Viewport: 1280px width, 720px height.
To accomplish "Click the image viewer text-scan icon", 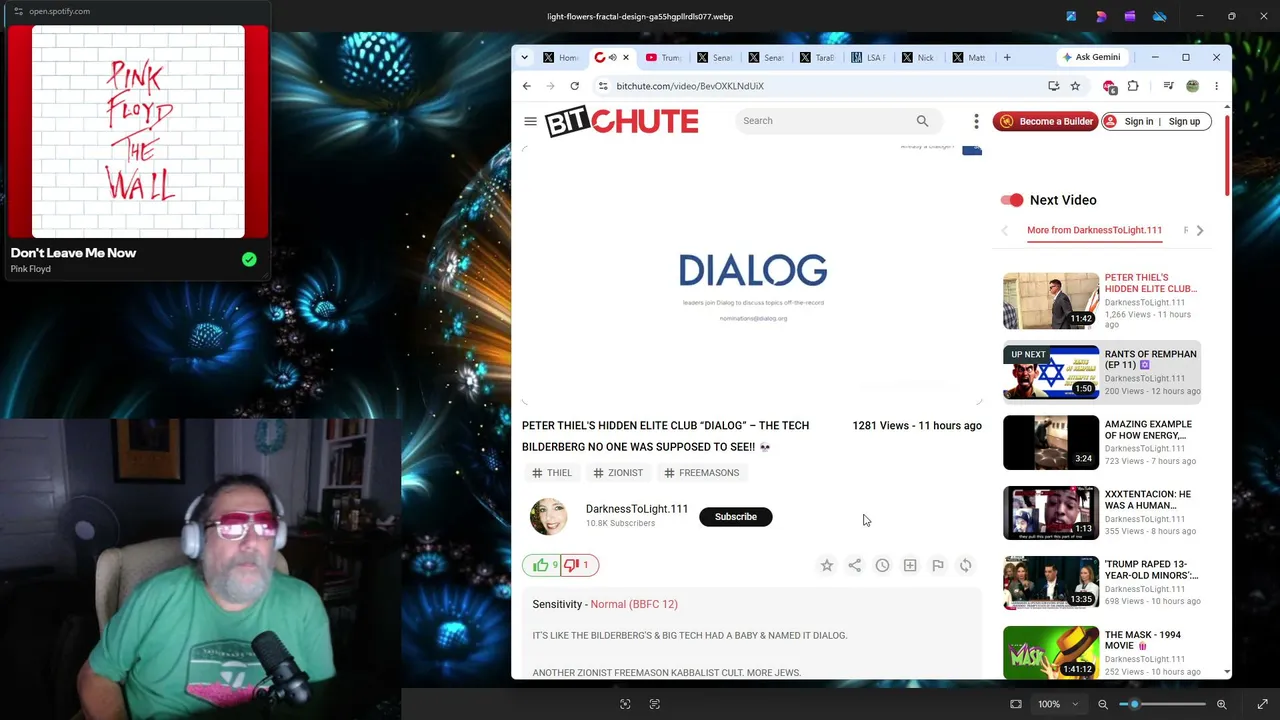I will [x=655, y=704].
